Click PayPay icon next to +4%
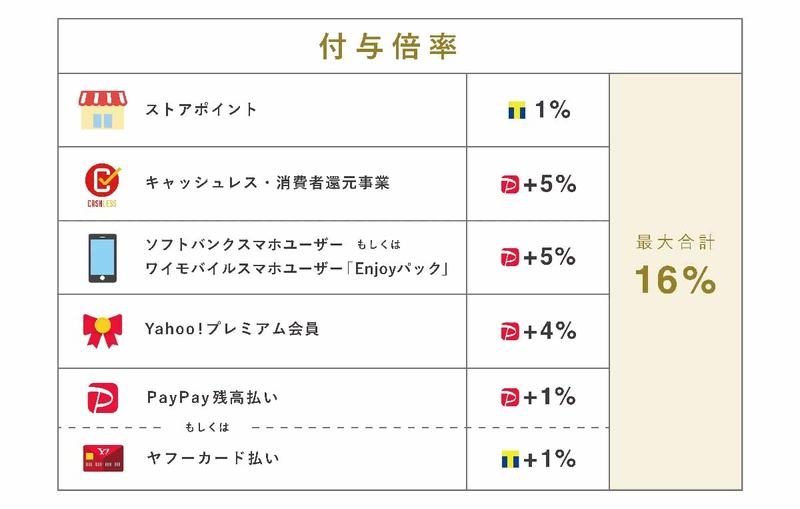 pyautogui.click(x=510, y=331)
